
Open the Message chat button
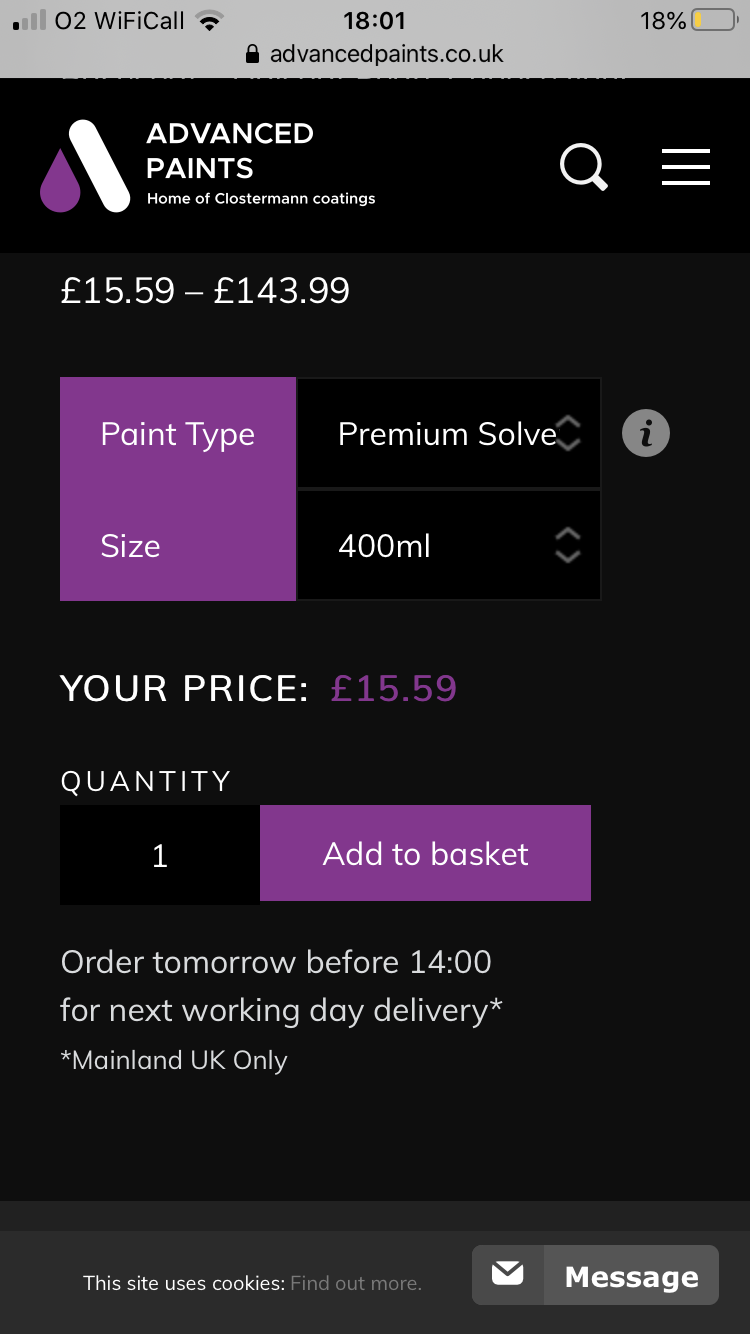[x=595, y=1274]
